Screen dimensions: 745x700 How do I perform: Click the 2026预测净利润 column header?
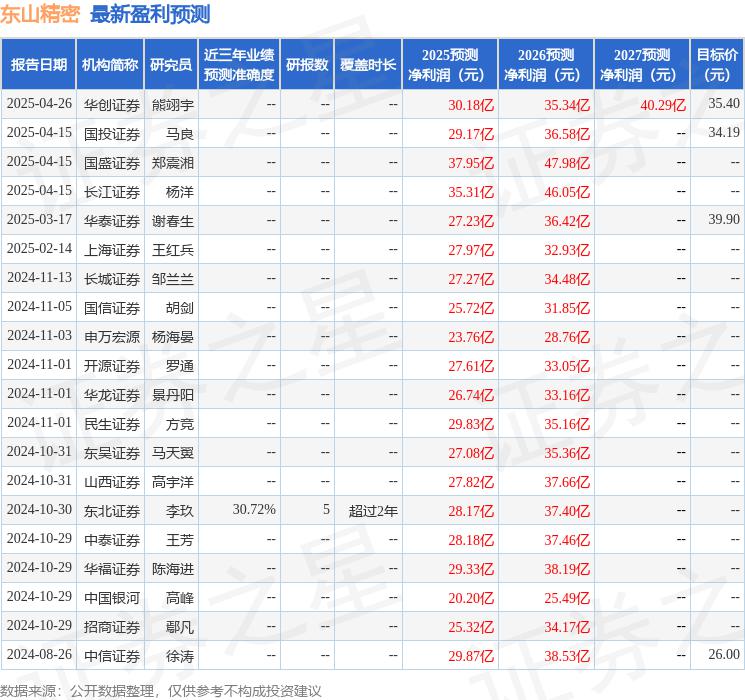click(546, 65)
